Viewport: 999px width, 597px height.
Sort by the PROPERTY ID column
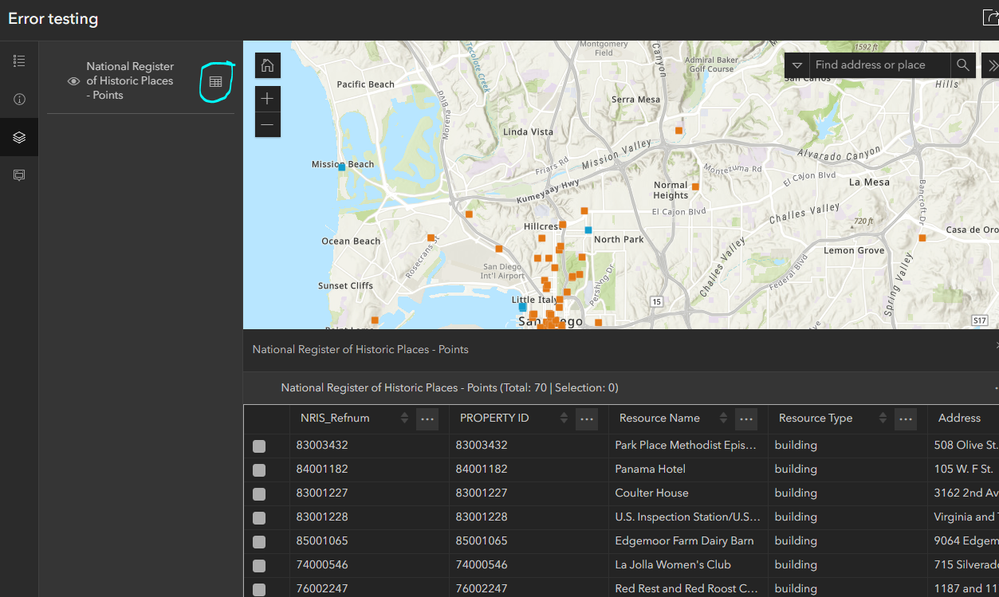tap(564, 418)
